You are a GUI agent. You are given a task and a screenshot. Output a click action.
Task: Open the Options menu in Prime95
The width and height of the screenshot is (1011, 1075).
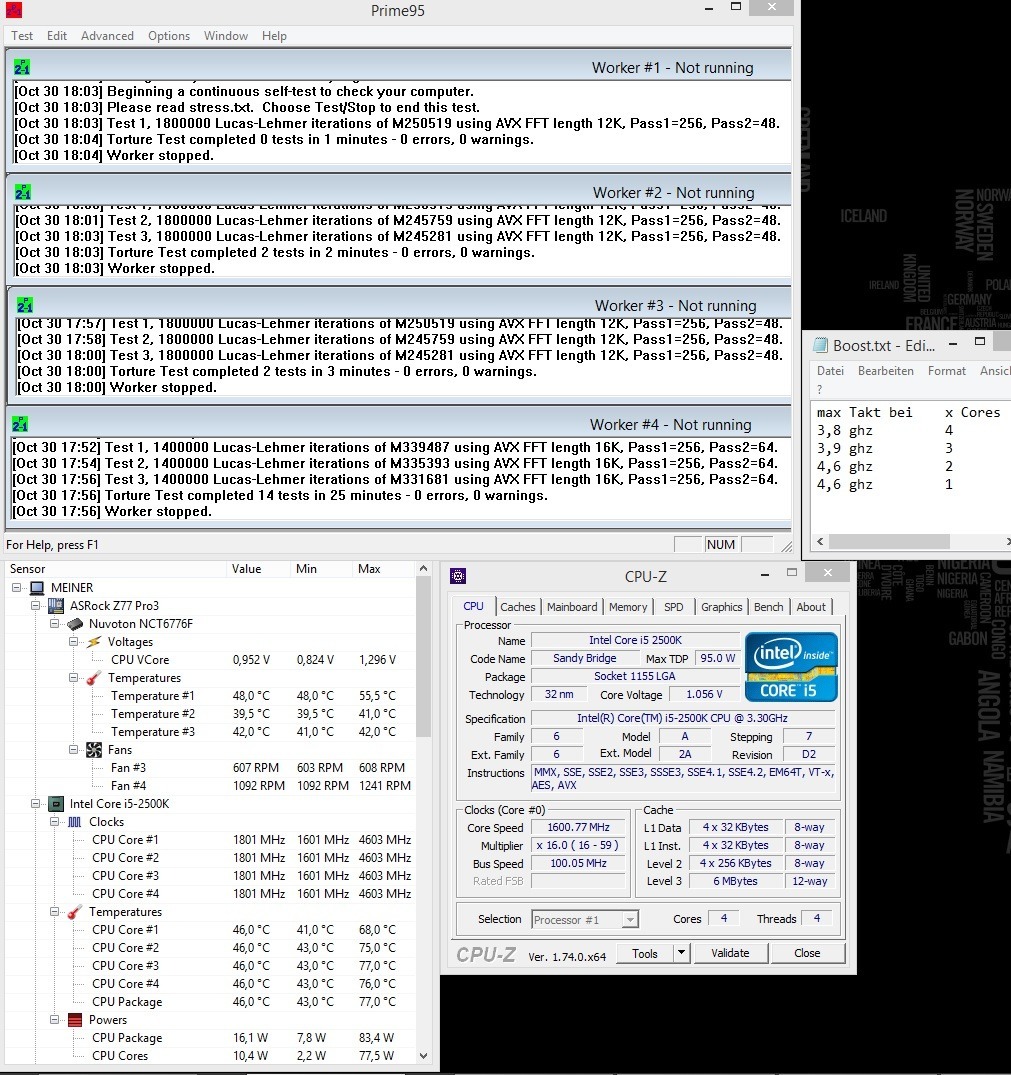click(x=169, y=36)
